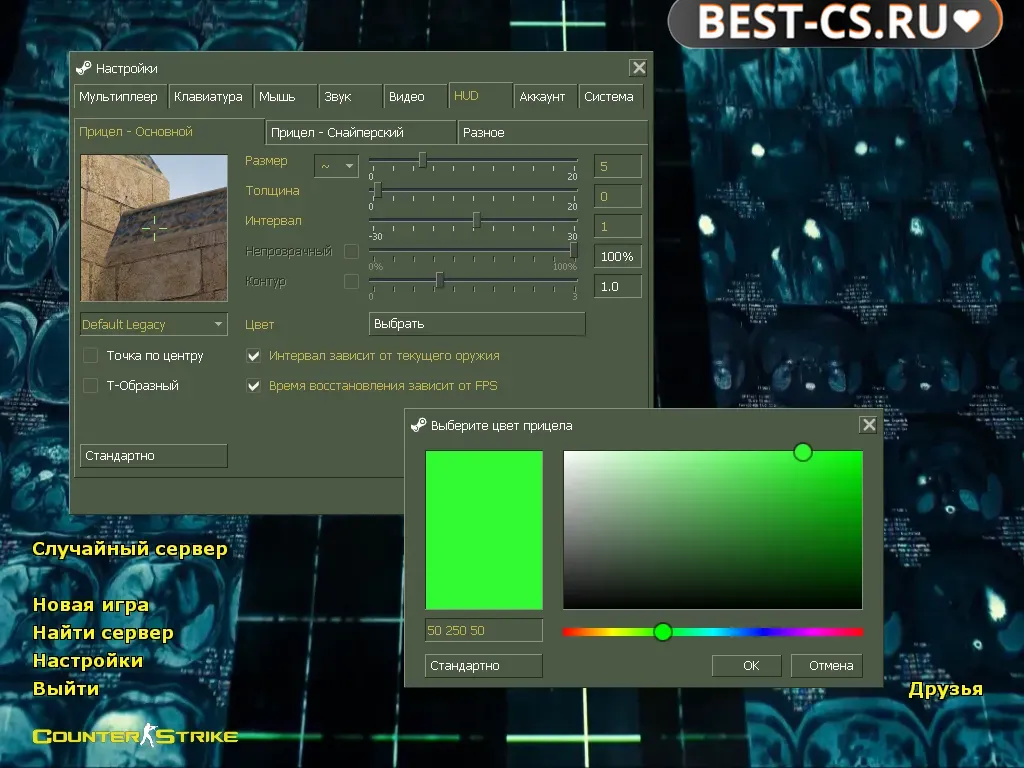Toggle the Непрозрачный checkbox

pos(351,251)
